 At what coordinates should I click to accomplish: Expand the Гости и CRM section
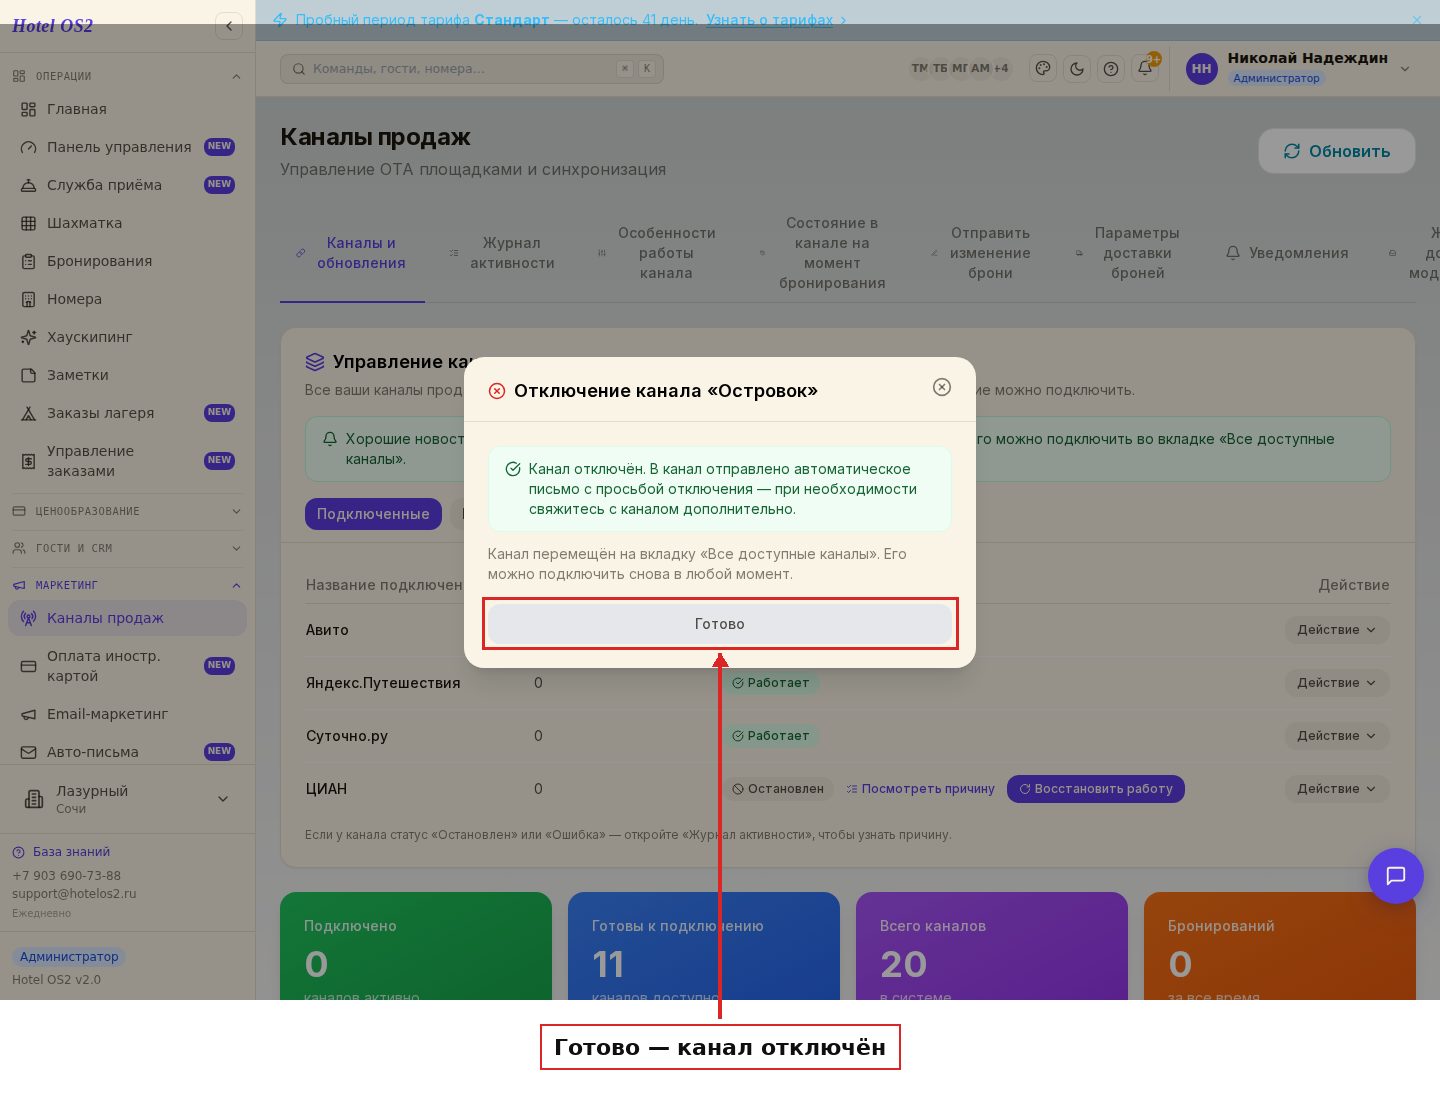click(127, 548)
